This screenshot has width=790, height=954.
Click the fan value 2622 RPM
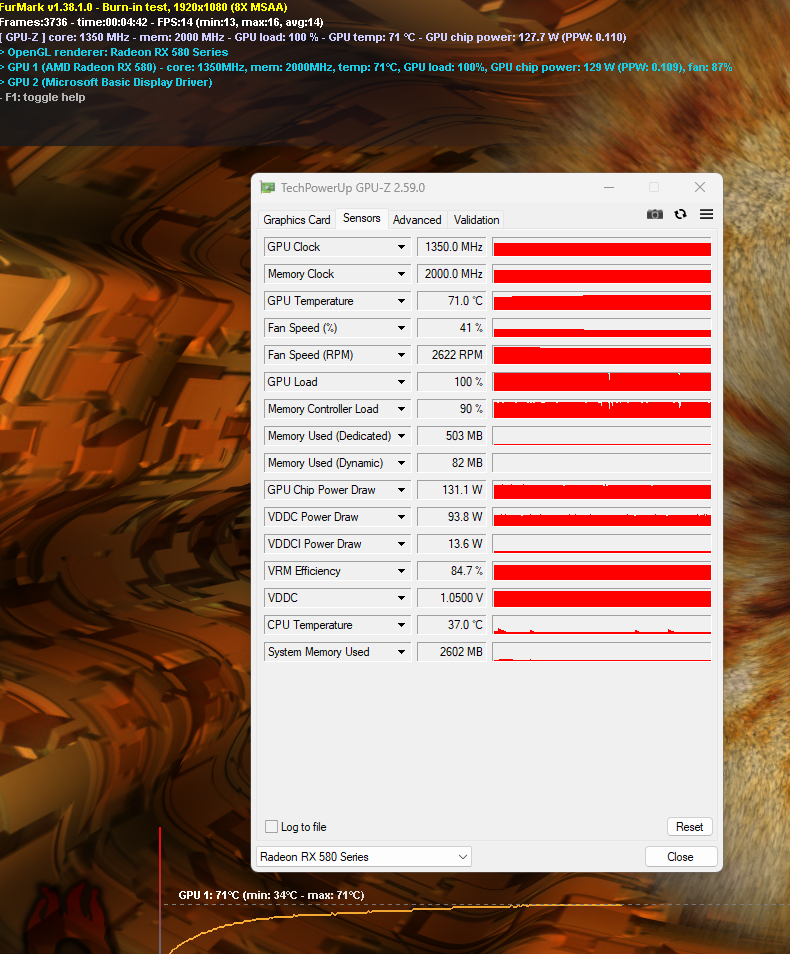tap(452, 355)
